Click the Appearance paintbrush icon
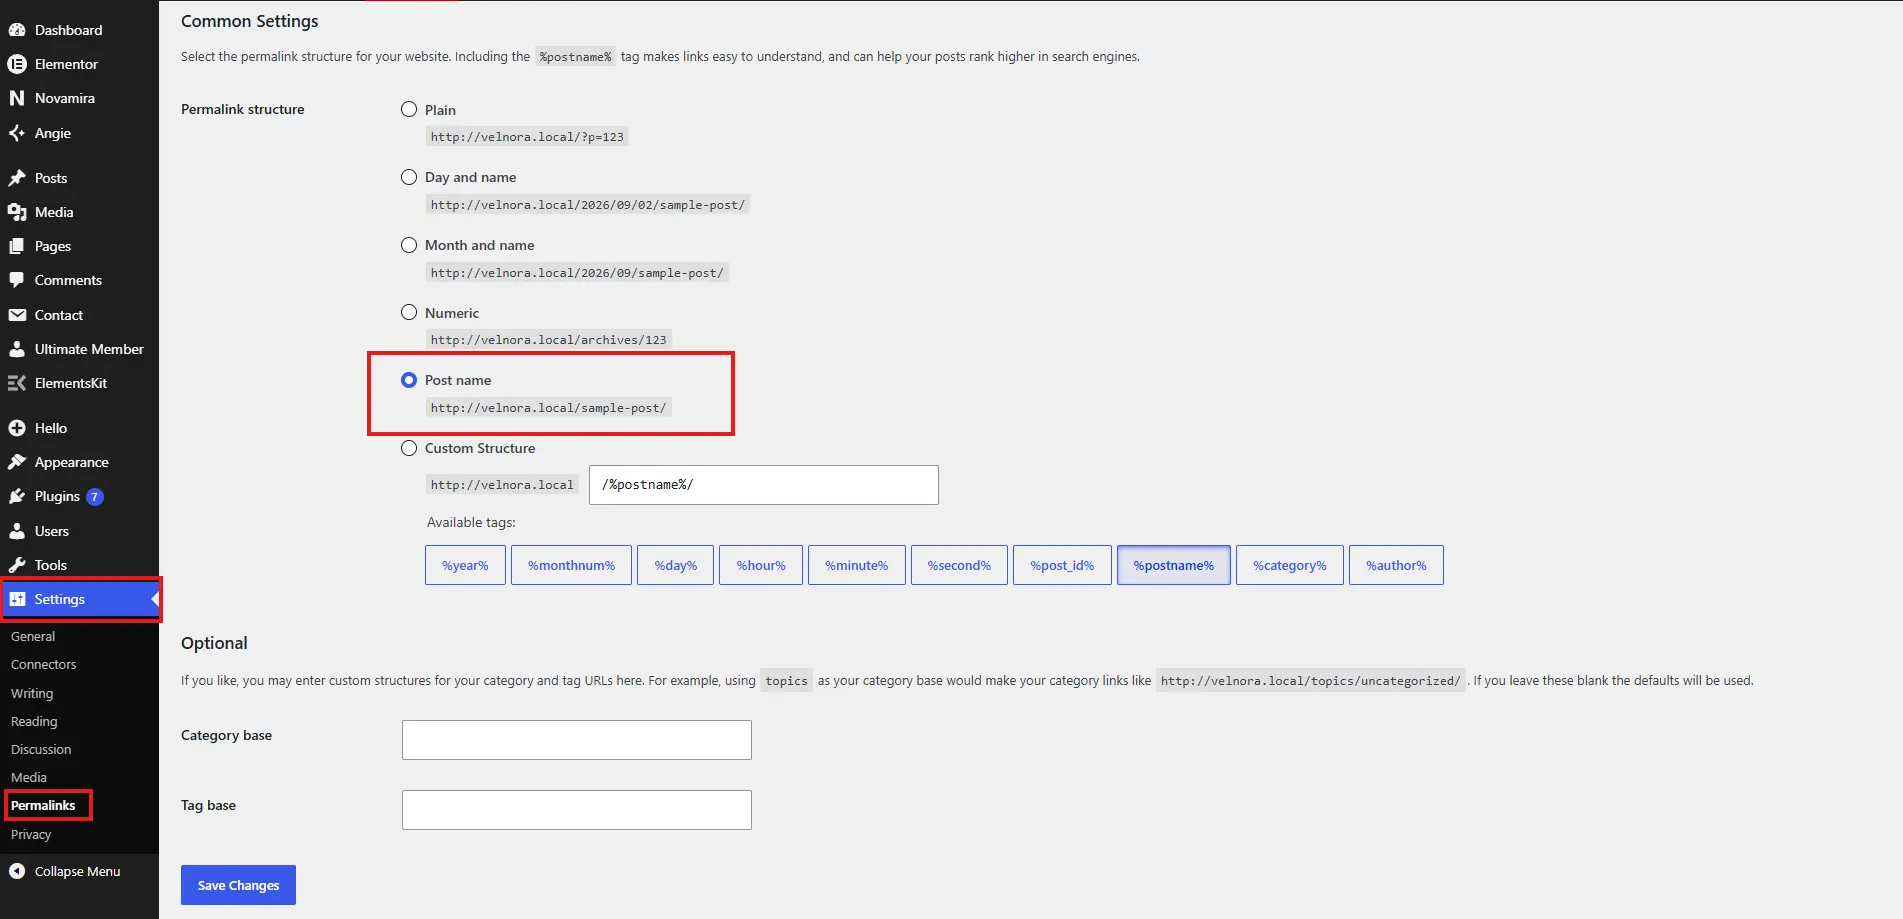1903x919 pixels. tap(17, 462)
